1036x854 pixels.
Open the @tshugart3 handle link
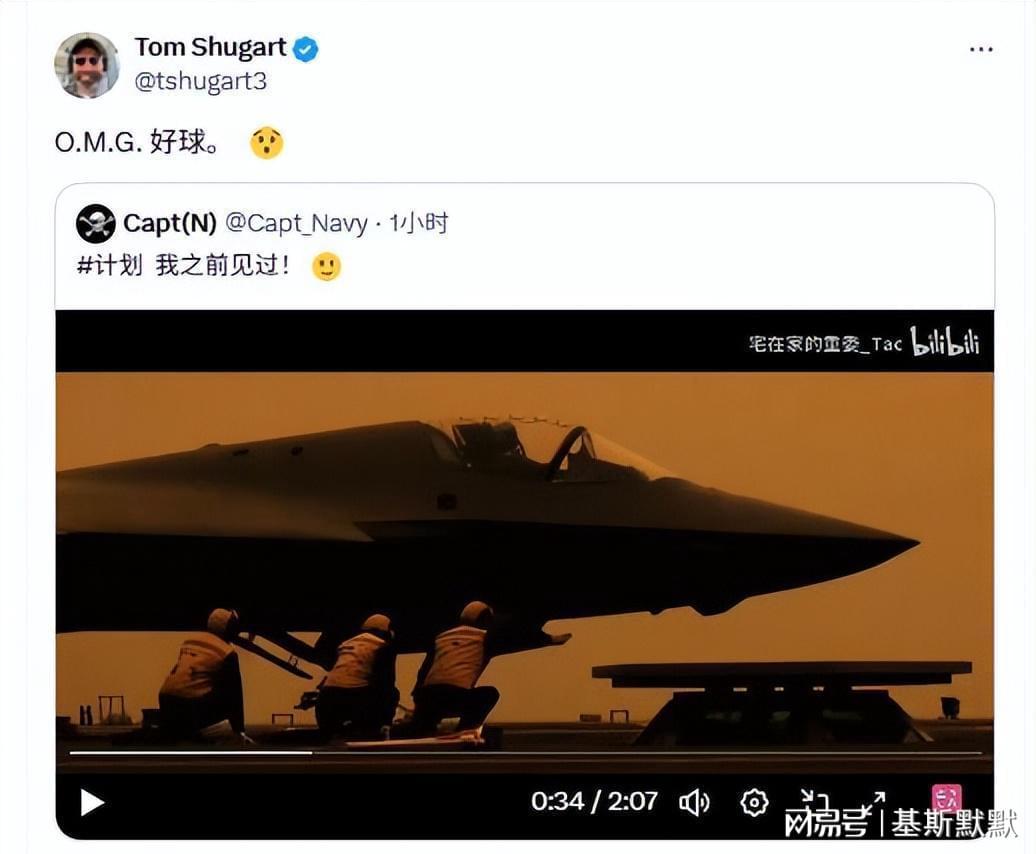201,81
